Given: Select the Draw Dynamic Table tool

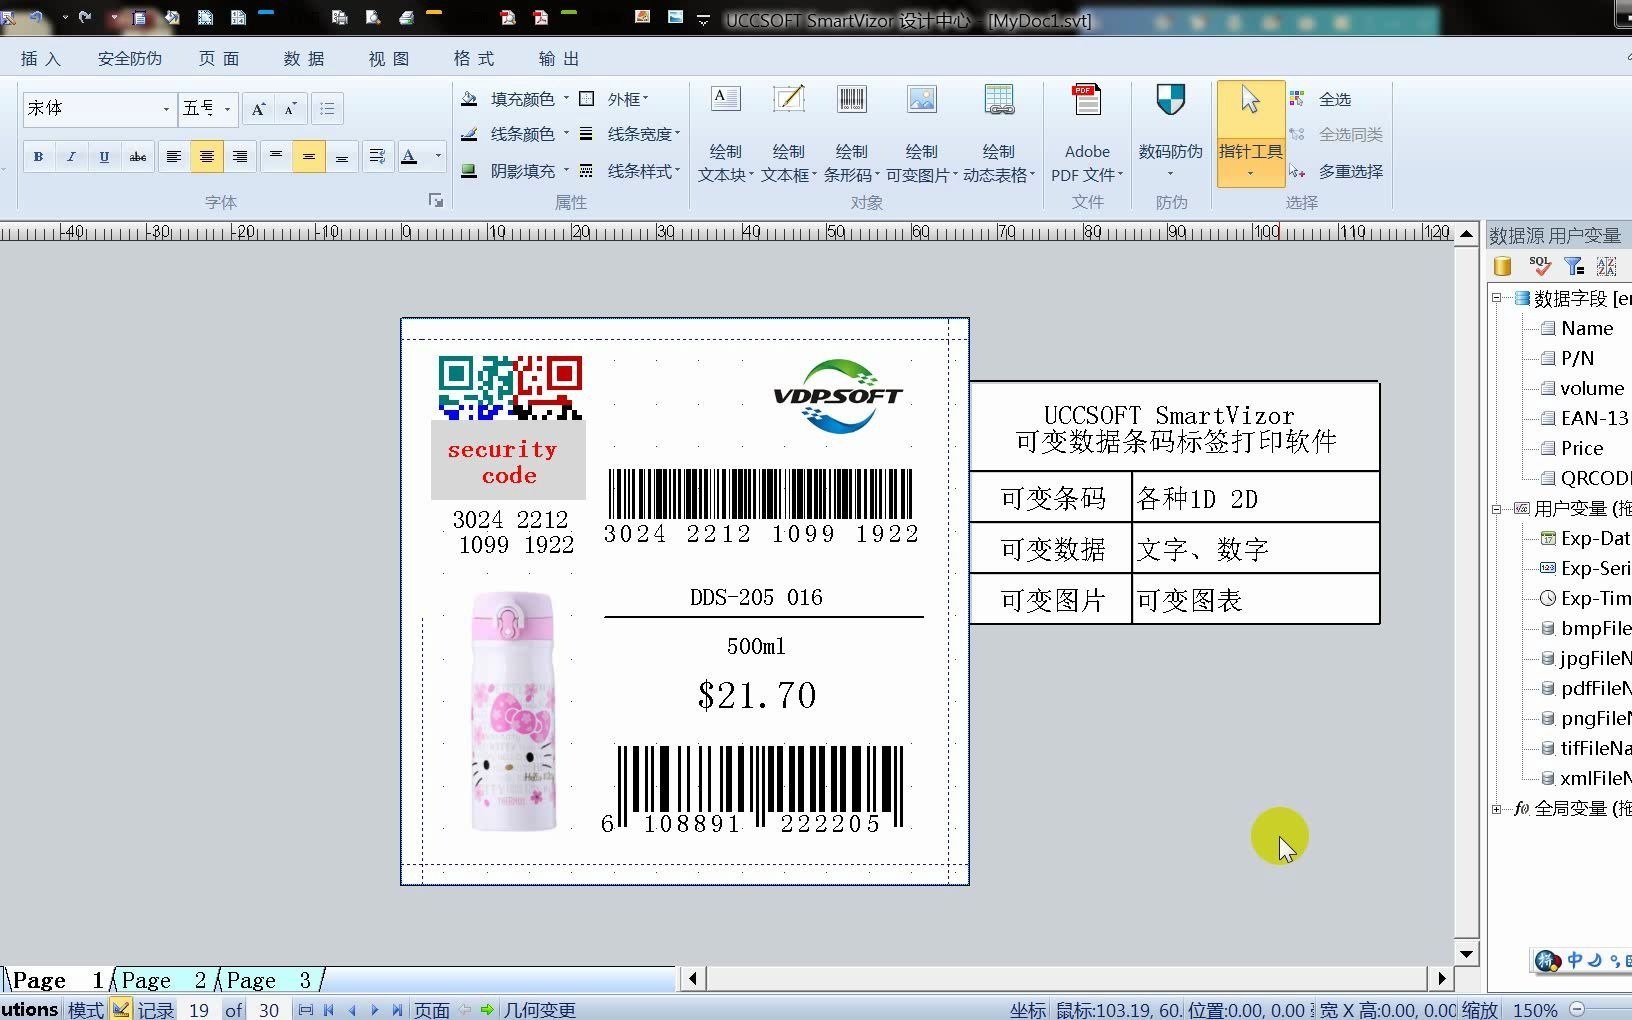Looking at the screenshot, I should point(998,134).
